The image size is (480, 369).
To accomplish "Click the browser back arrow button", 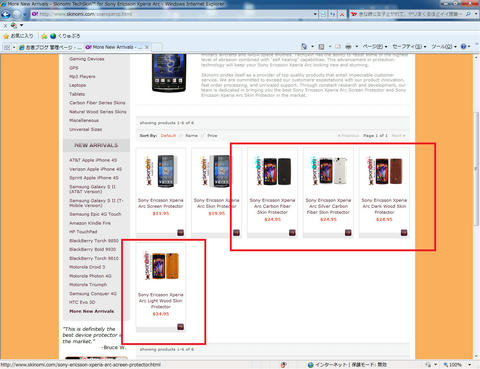I will (5, 14).
